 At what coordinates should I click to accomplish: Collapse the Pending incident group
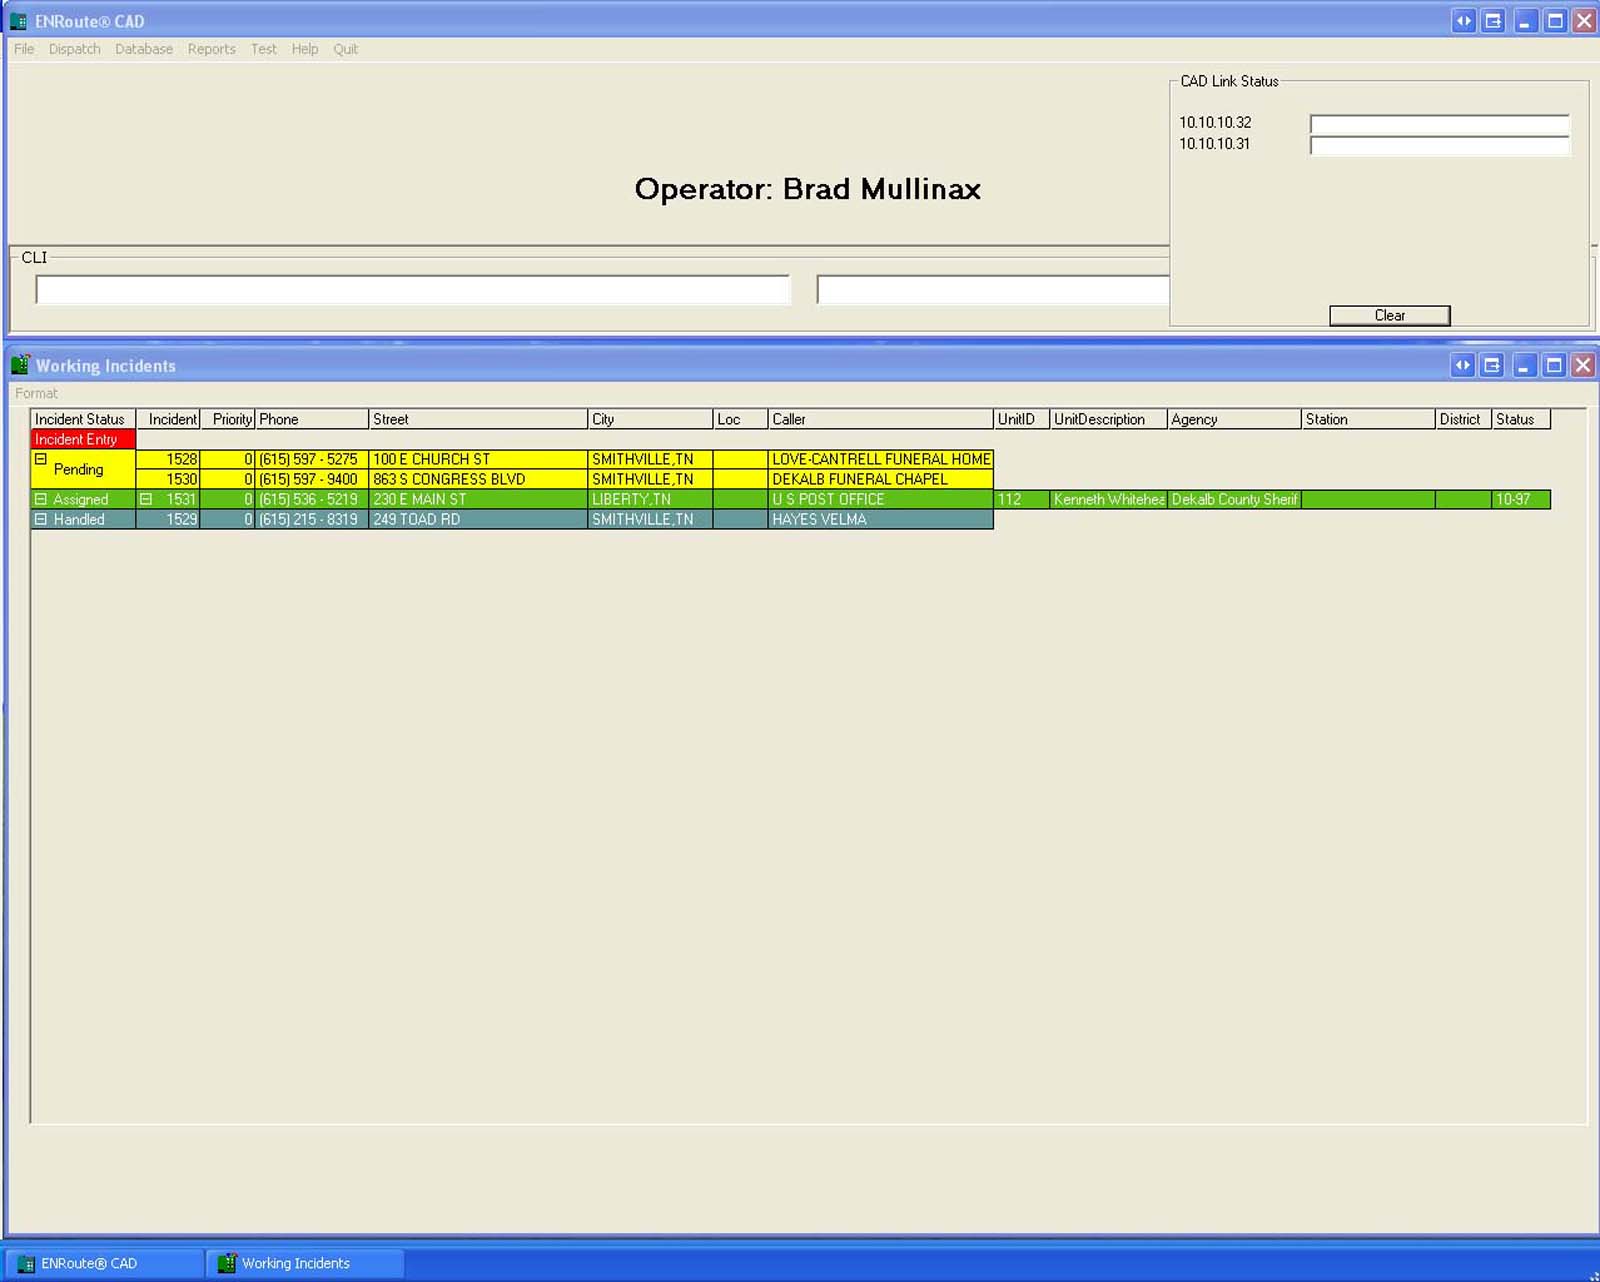41,459
